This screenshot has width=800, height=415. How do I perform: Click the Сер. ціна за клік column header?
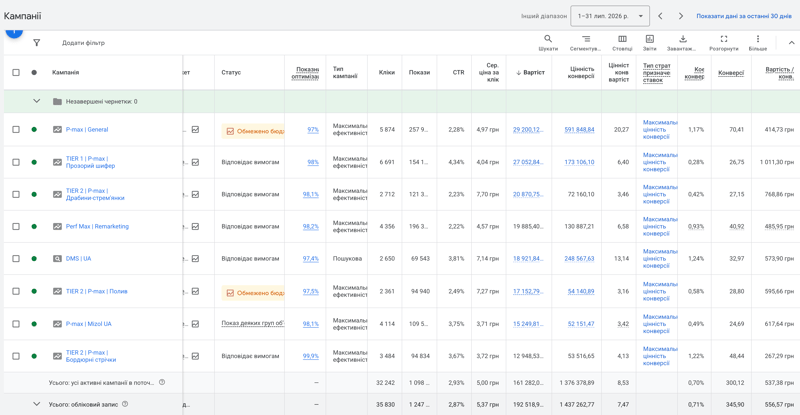(490, 72)
